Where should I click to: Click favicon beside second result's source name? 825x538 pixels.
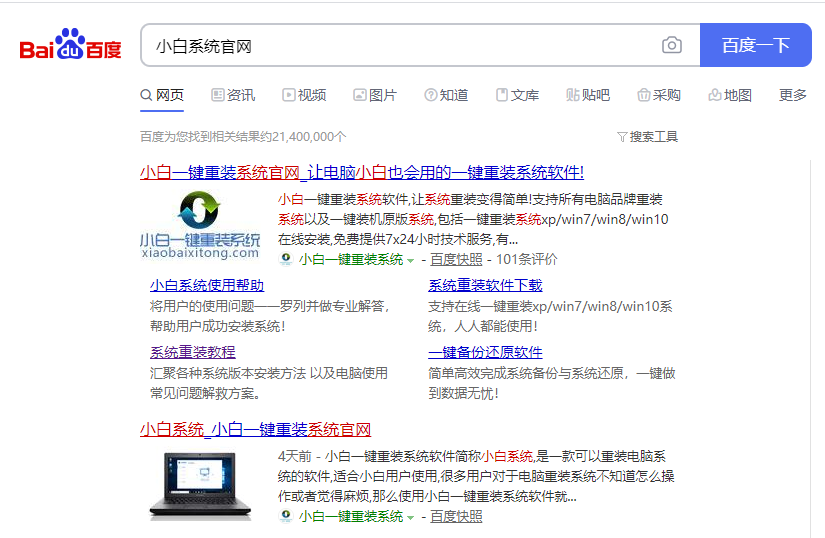286,516
